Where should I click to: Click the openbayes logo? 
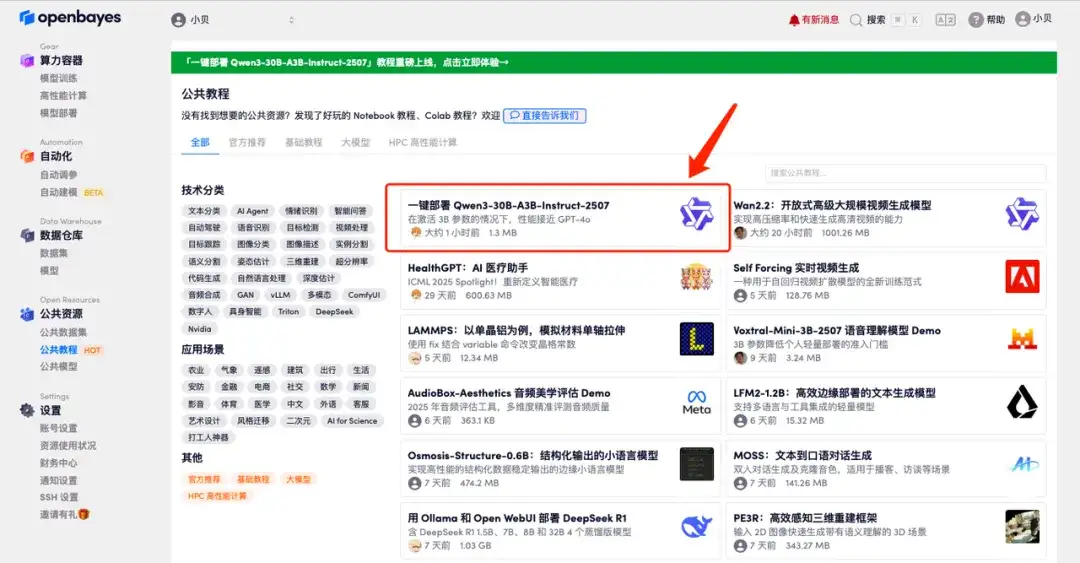coord(70,17)
